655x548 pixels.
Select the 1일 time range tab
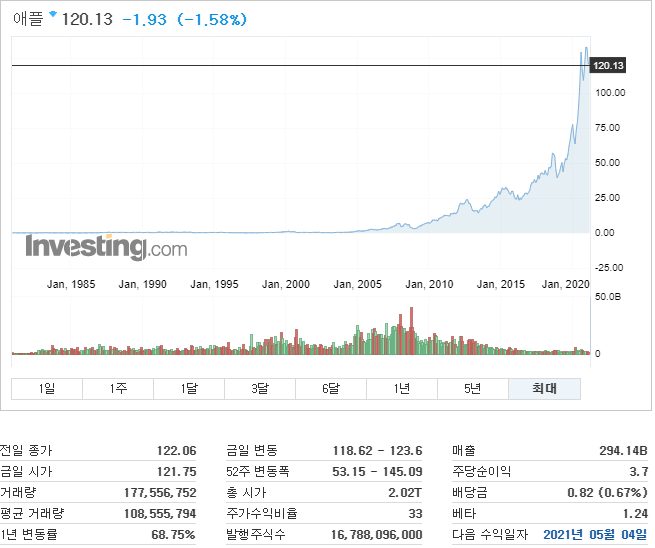[47, 389]
